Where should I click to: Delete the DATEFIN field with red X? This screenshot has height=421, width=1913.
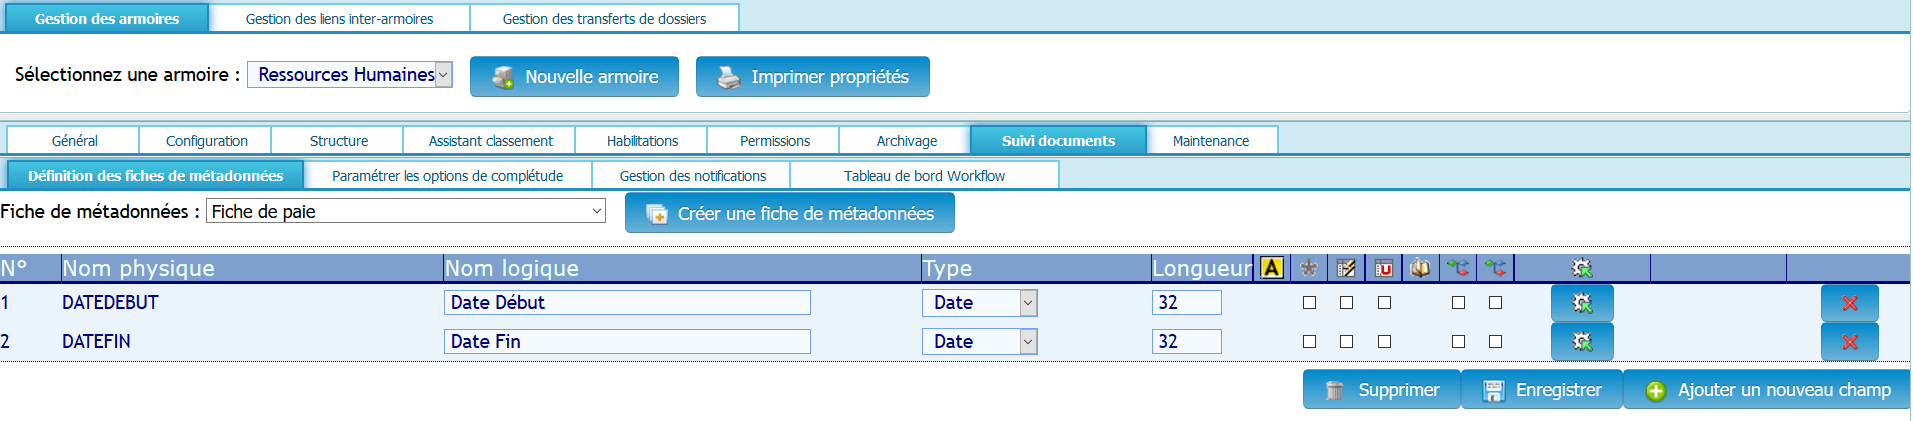tap(1849, 342)
